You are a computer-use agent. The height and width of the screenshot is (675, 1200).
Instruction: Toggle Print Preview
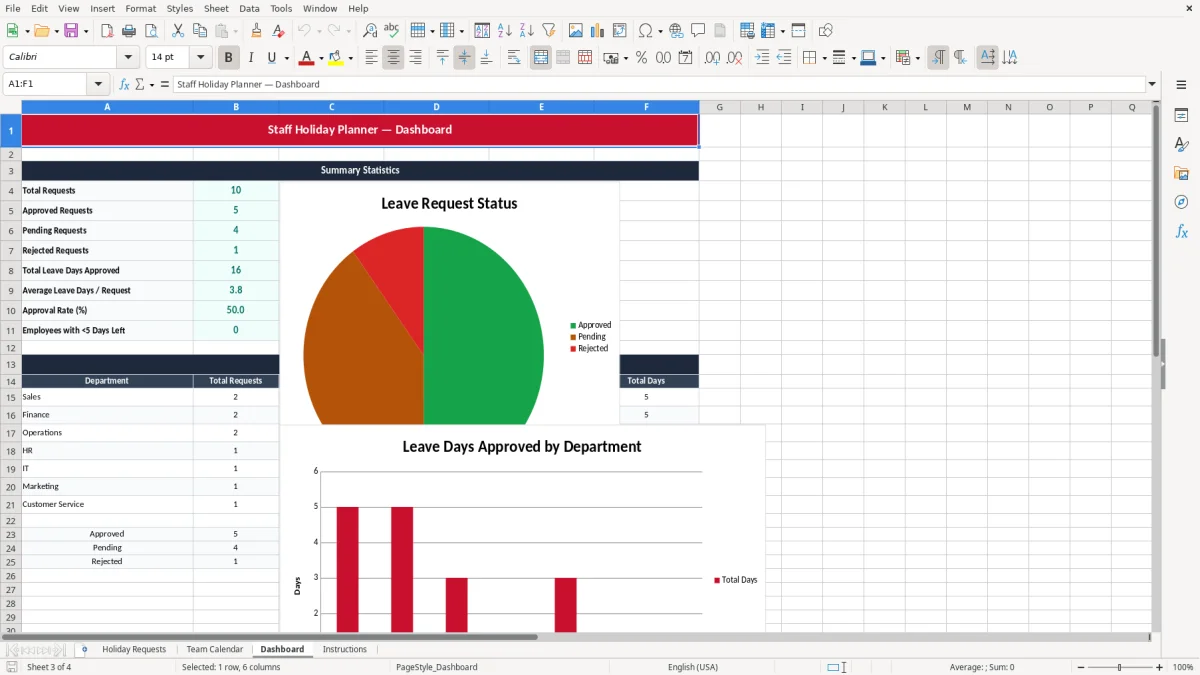coord(151,31)
